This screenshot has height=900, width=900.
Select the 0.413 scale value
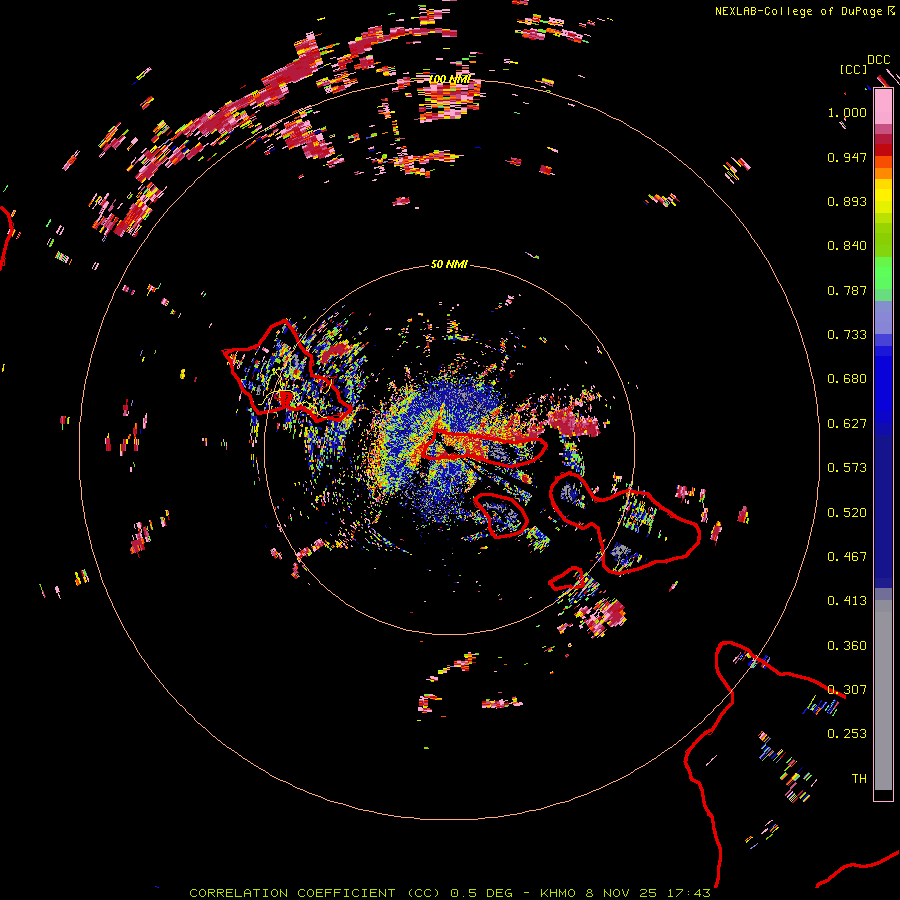click(x=847, y=601)
